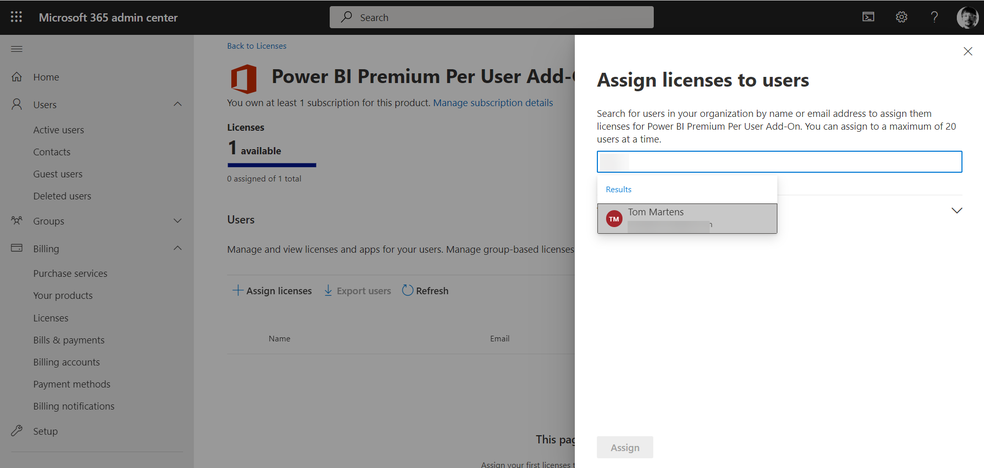Click the Home house icon
The height and width of the screenshot is (468, 984).
point(17,77)
